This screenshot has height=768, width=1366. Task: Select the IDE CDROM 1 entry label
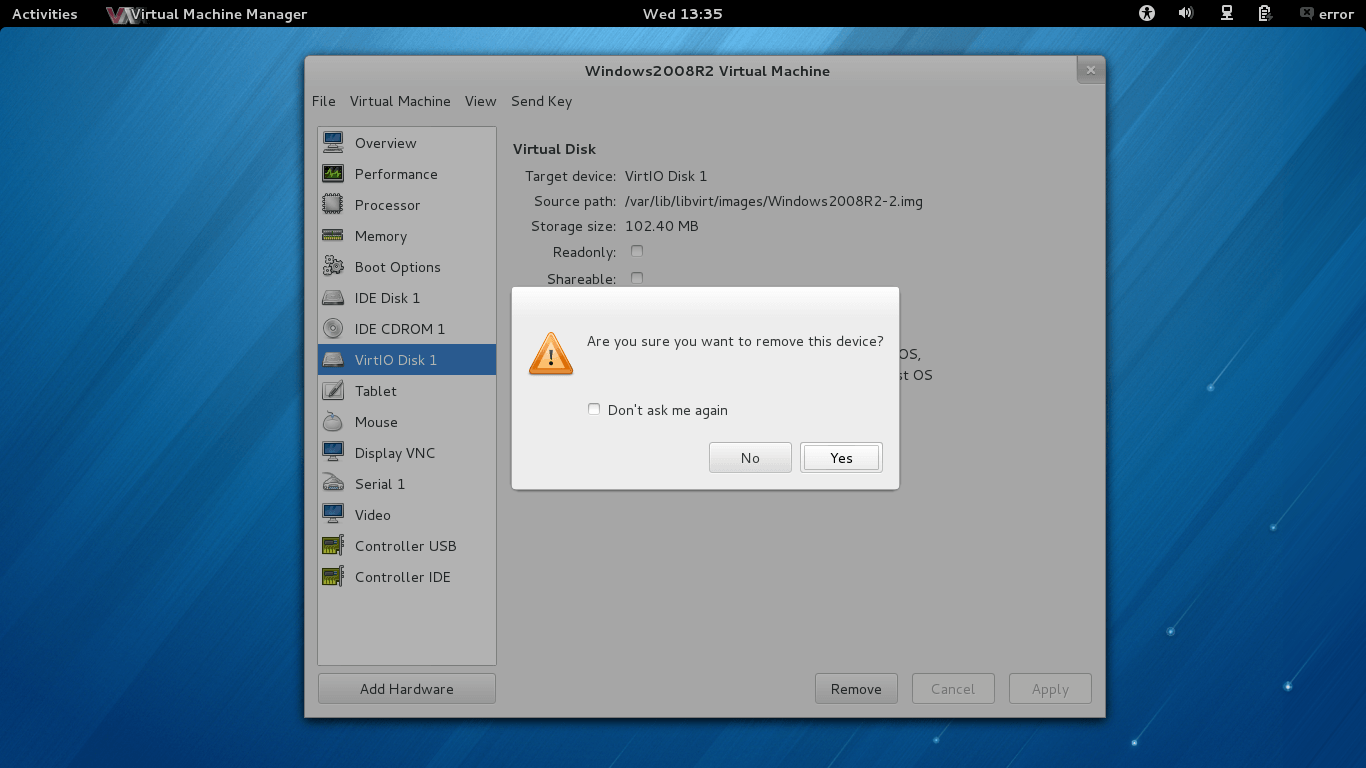(400, 329)
